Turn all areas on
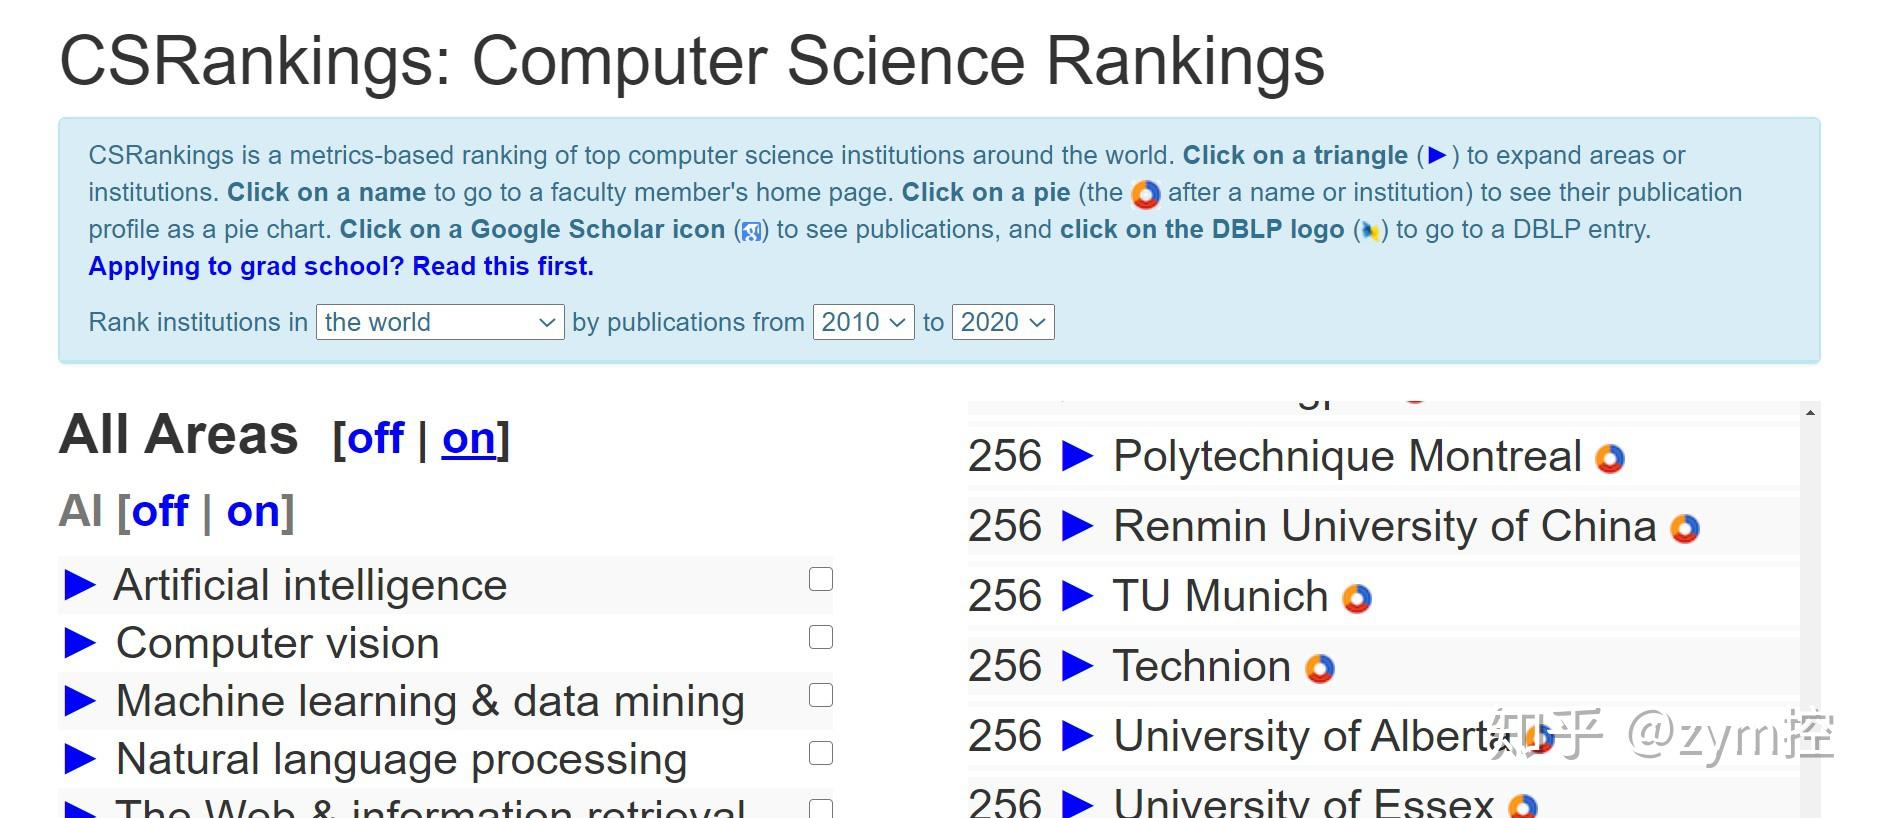Screen dimensions: 1882x818 coord(469,438)
